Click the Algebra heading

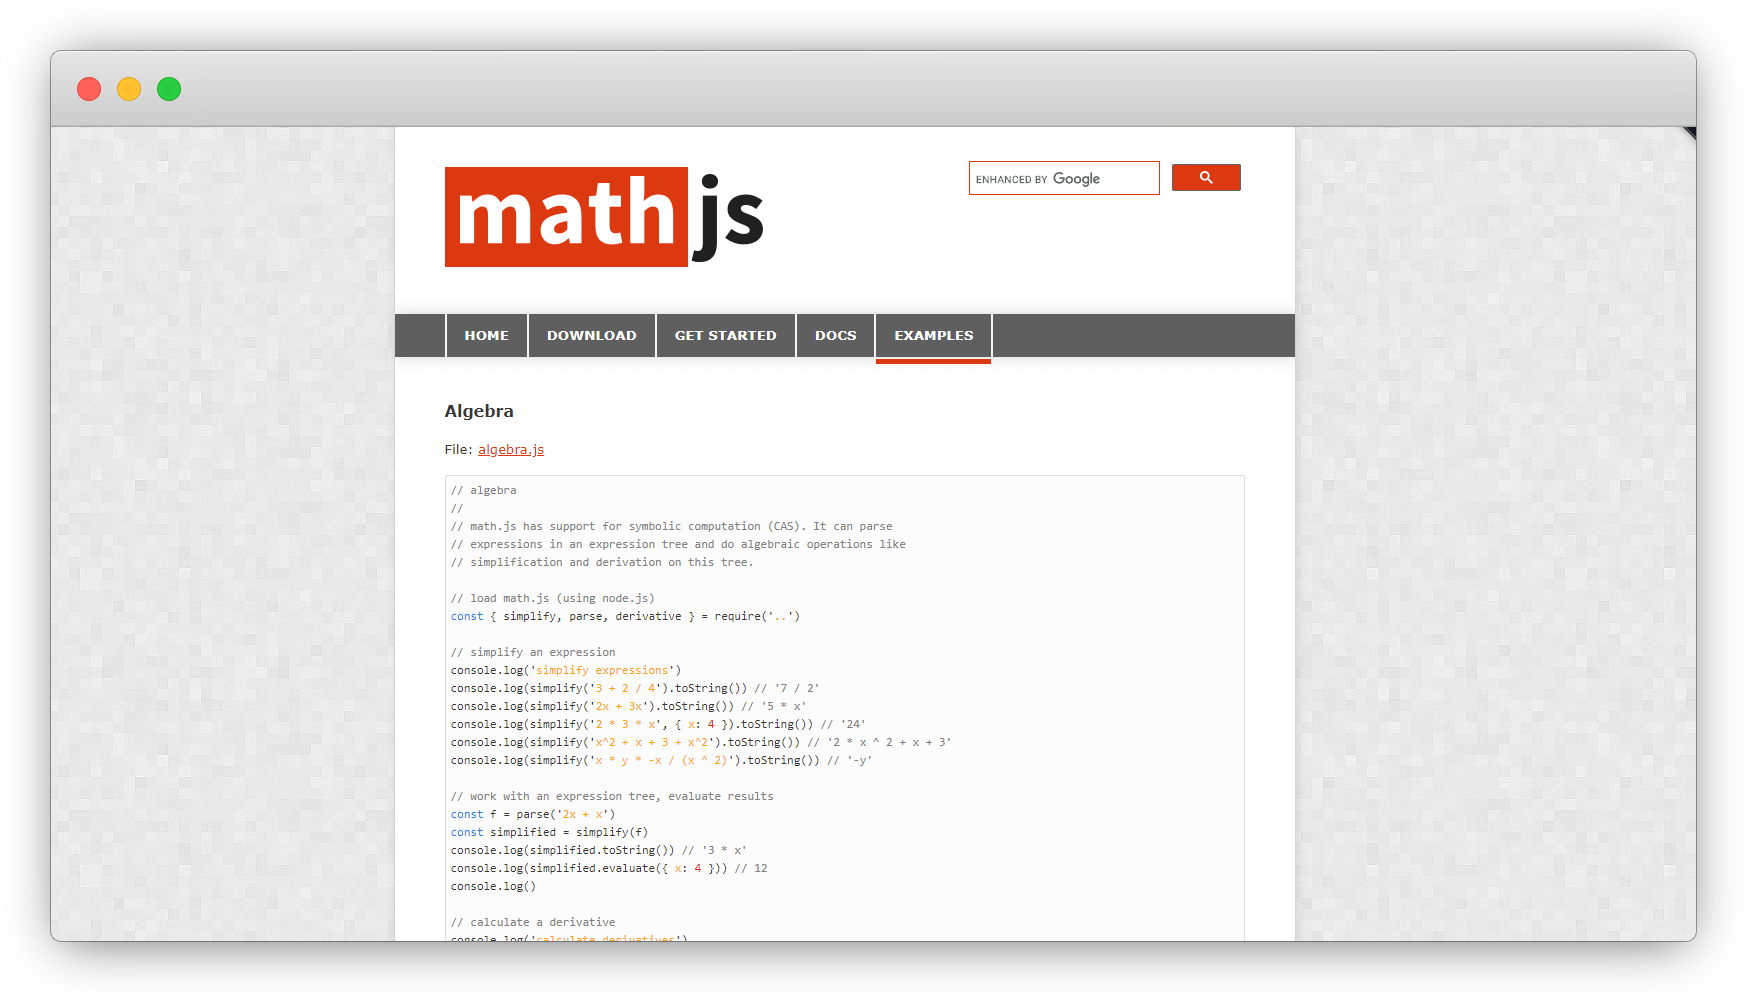pos(479,411)
